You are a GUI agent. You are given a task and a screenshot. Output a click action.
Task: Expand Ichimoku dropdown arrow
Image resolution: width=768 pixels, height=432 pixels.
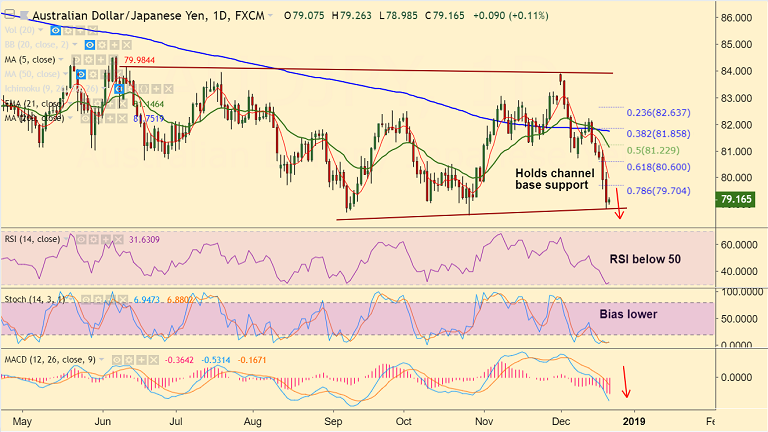tap(103, 89)
